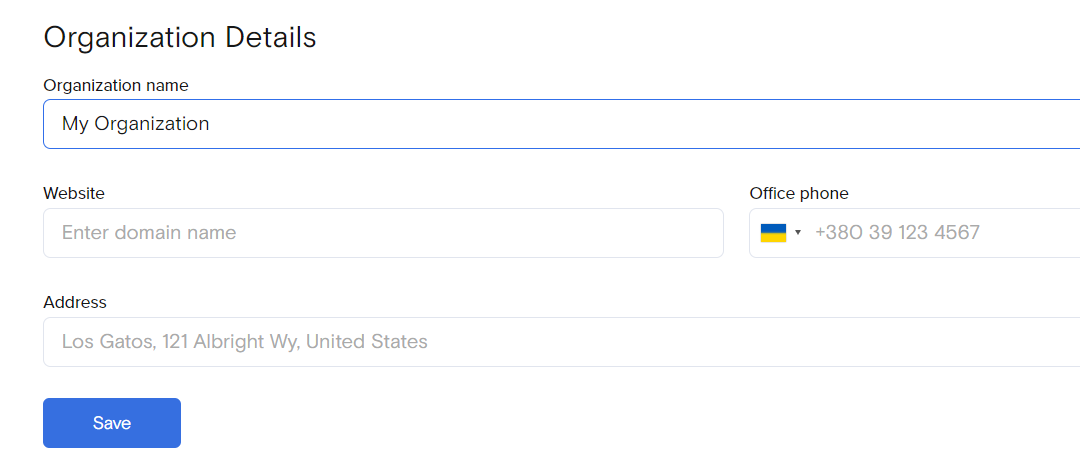Focus the Organization name input field
1080x471 pixels.
561,124
